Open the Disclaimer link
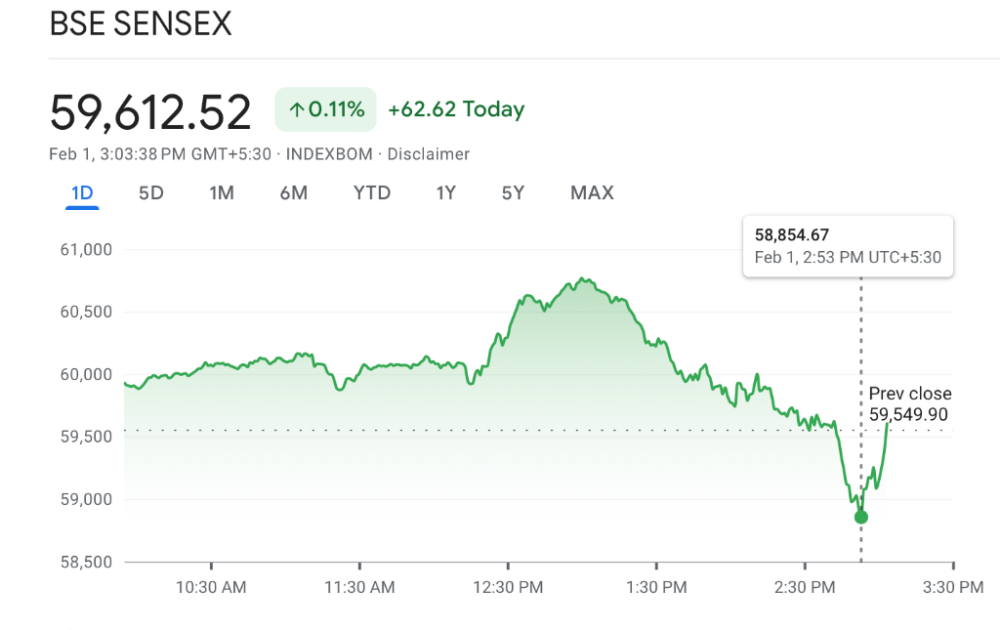The height and width of the screenshot is (630, 1000). coord(429,154)
